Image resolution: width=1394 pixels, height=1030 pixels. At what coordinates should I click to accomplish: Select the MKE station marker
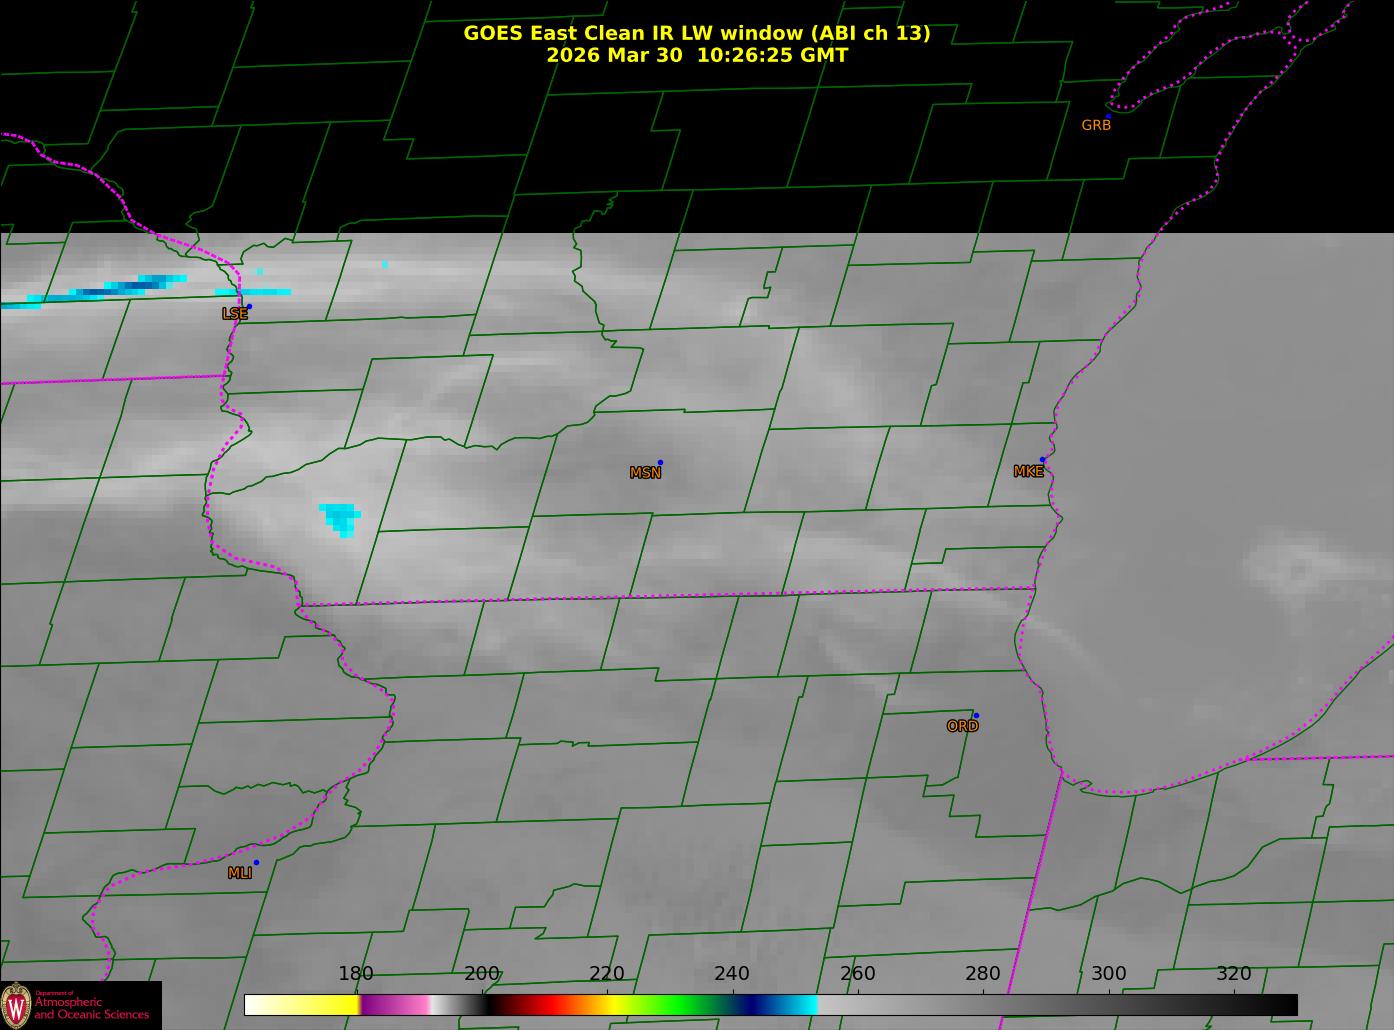click(x=1042, y=460)
